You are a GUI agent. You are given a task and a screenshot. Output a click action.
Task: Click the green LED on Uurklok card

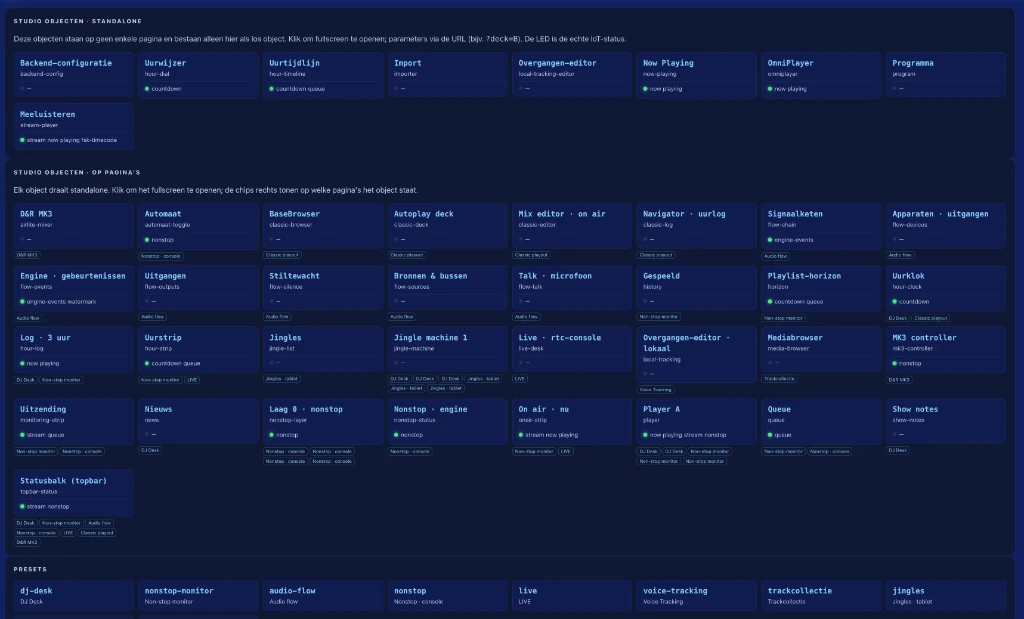(895, 302)
